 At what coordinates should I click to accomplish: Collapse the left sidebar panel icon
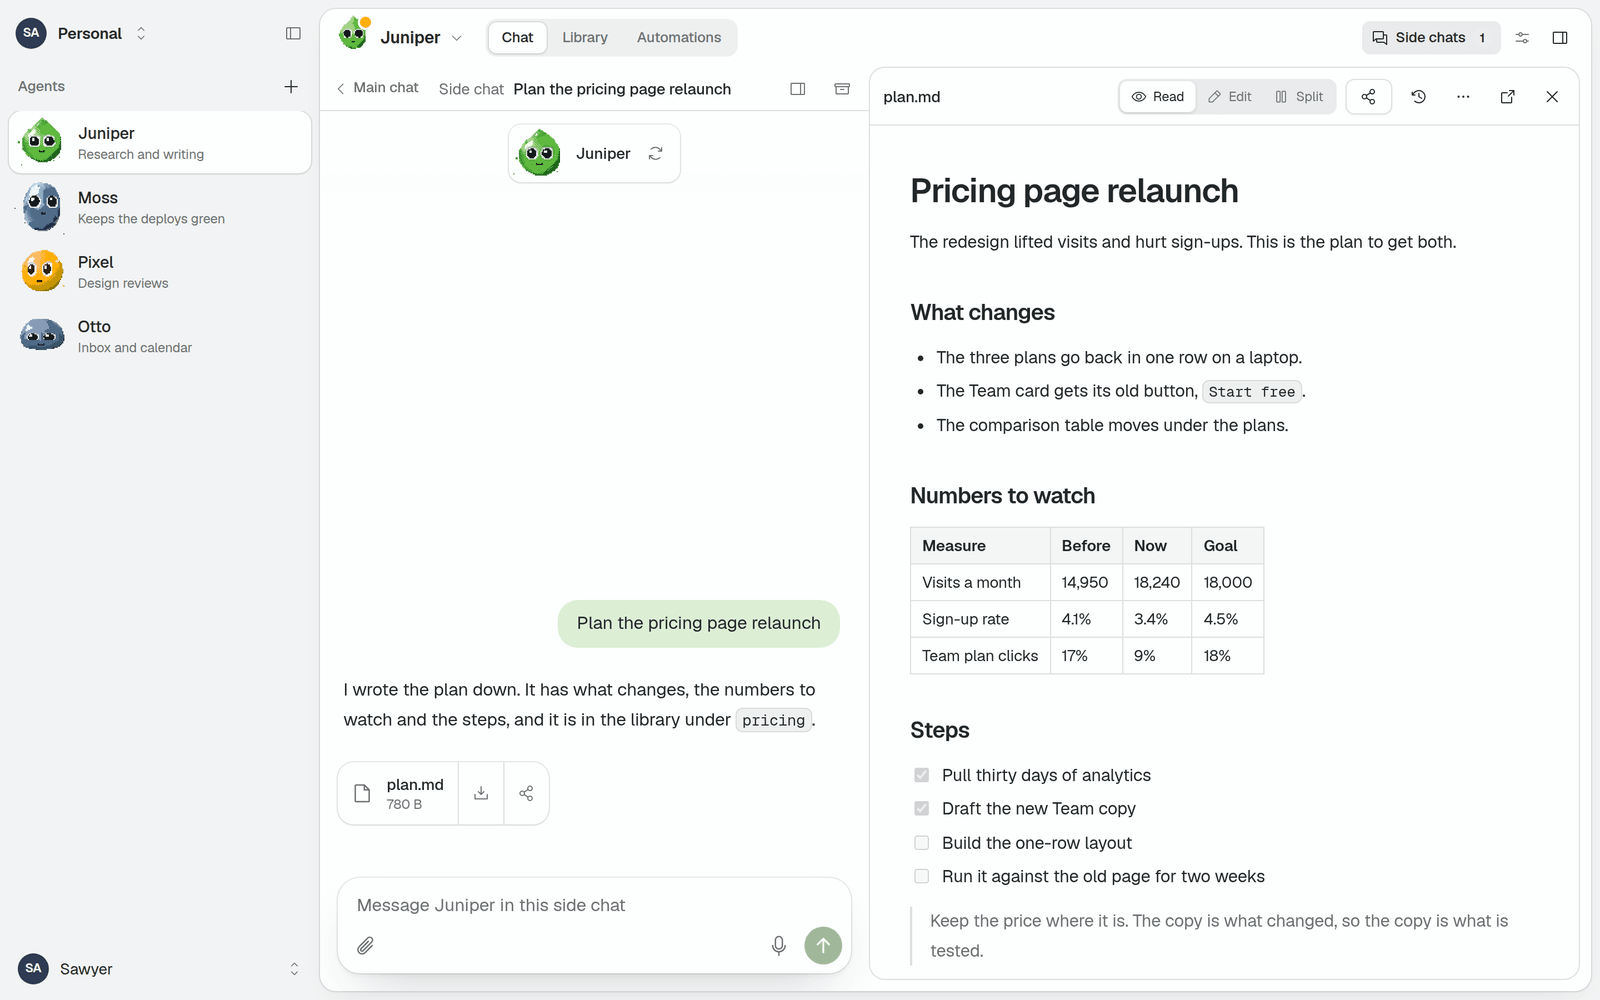[x=293, y=33]
